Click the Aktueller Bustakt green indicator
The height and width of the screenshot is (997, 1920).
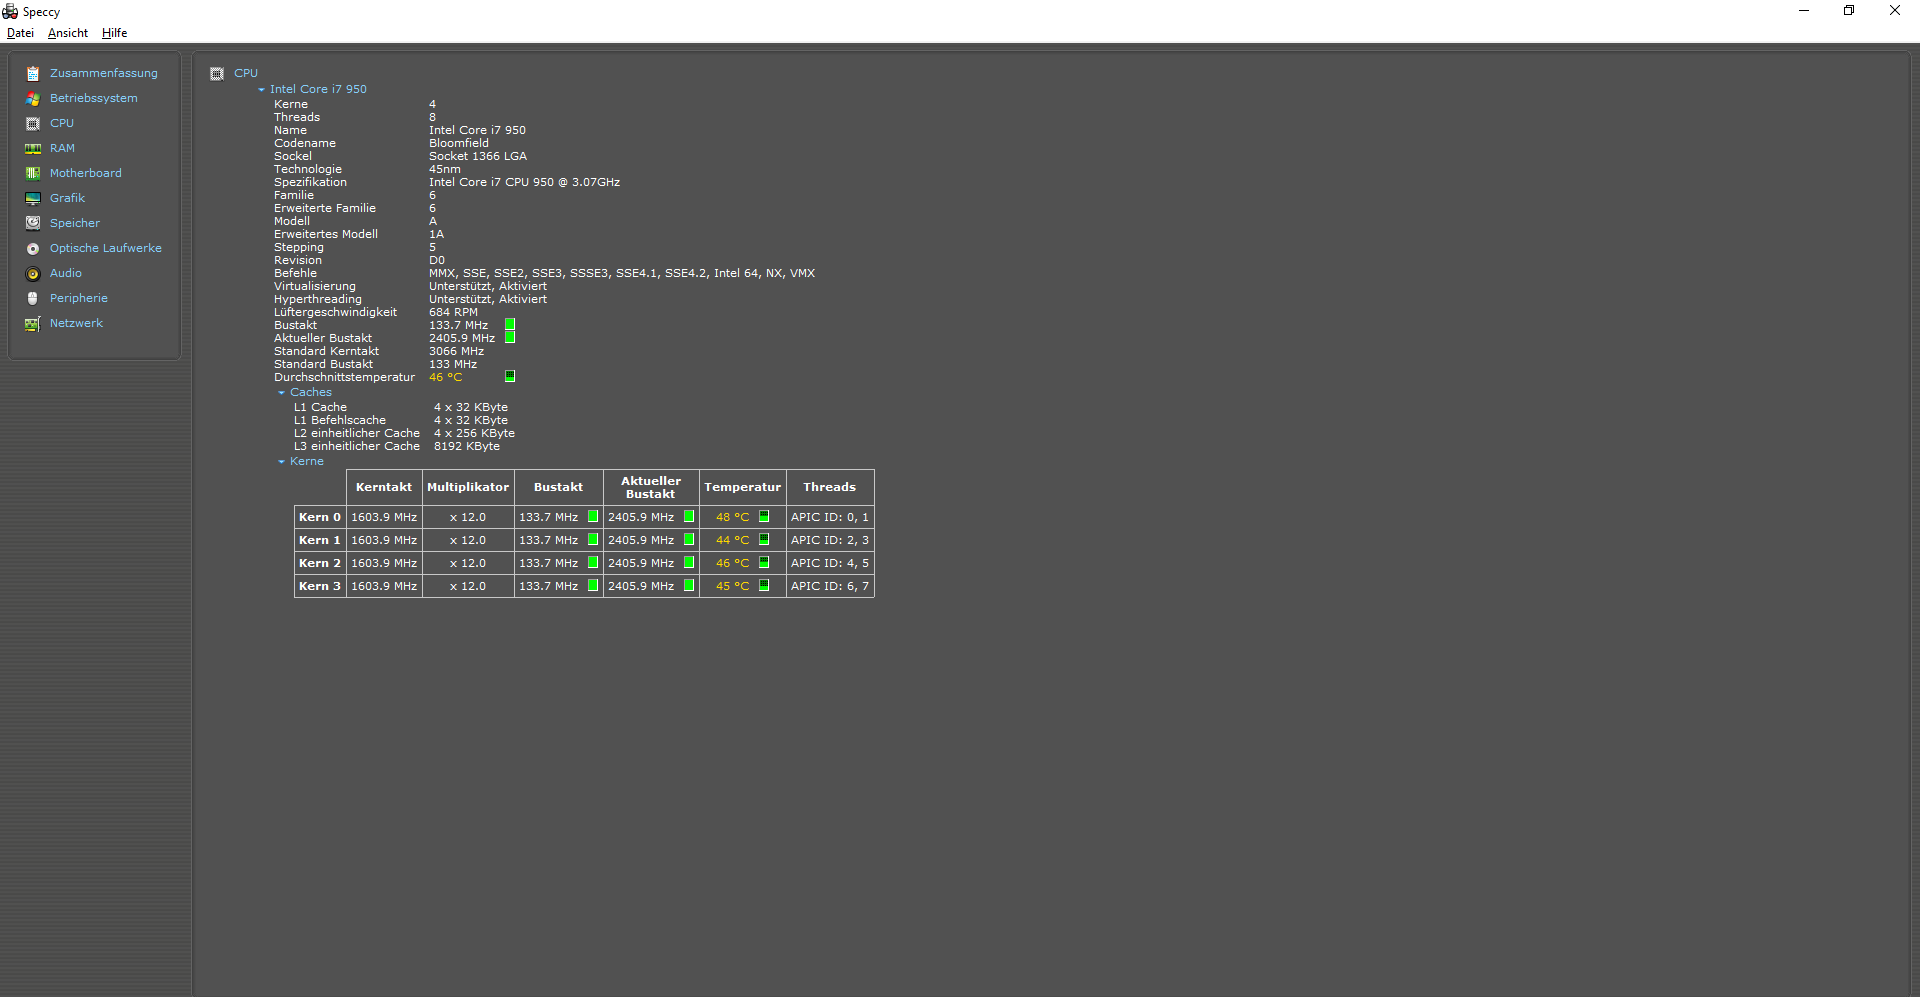tap(510, 338)
